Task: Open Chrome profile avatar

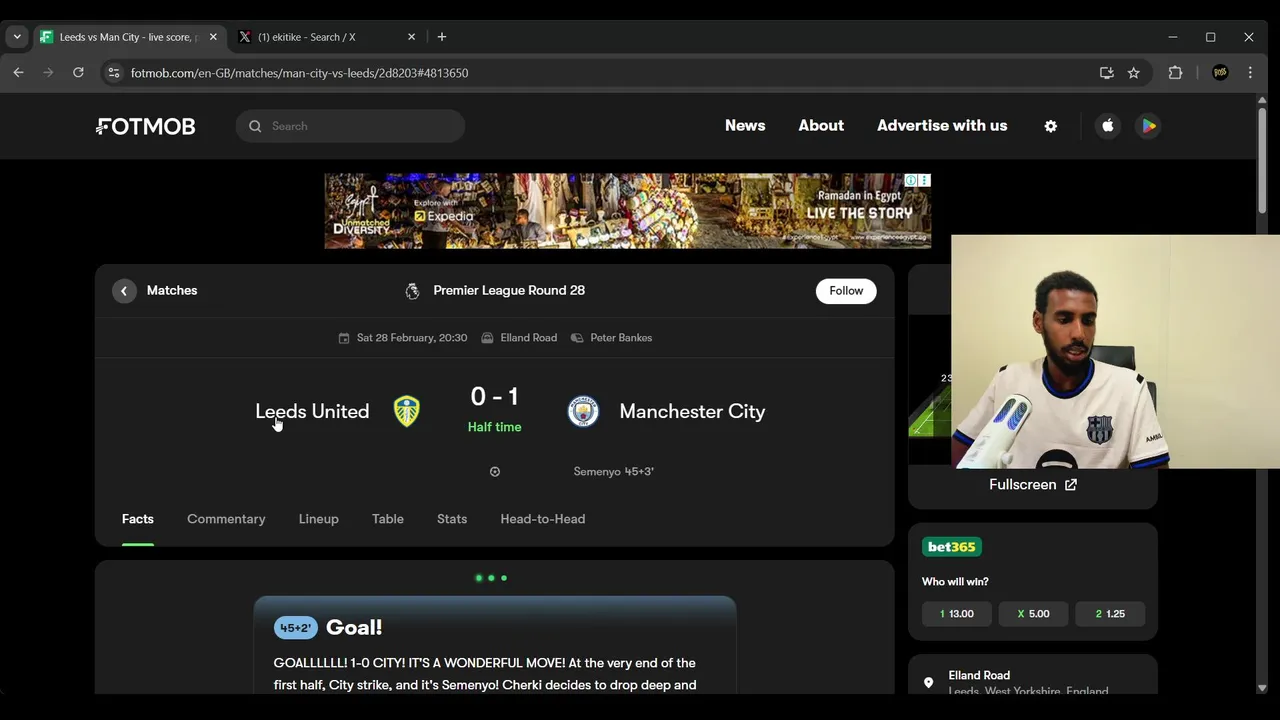Action: point(1220,73)
